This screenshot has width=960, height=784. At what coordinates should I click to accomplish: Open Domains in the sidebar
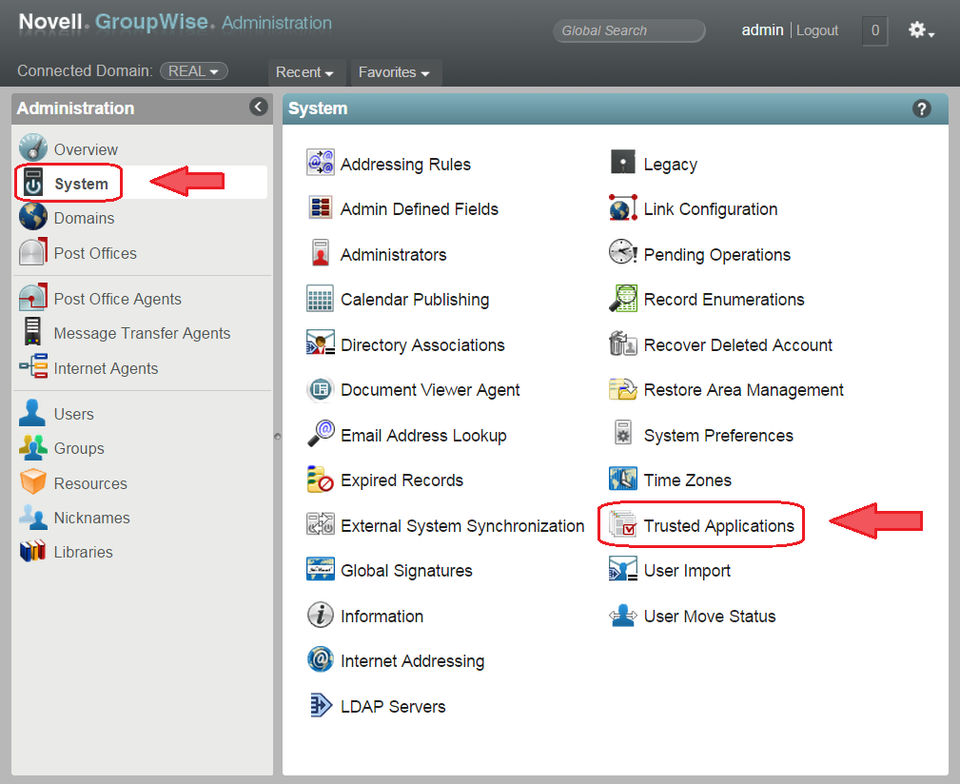[84, 218]
